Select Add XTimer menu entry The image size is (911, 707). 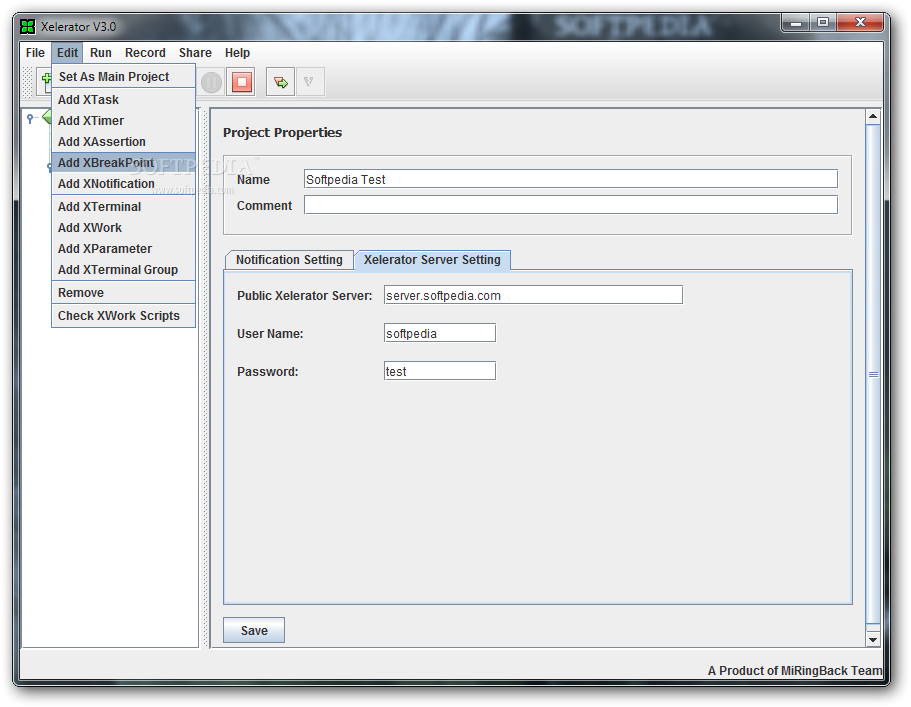123,121
